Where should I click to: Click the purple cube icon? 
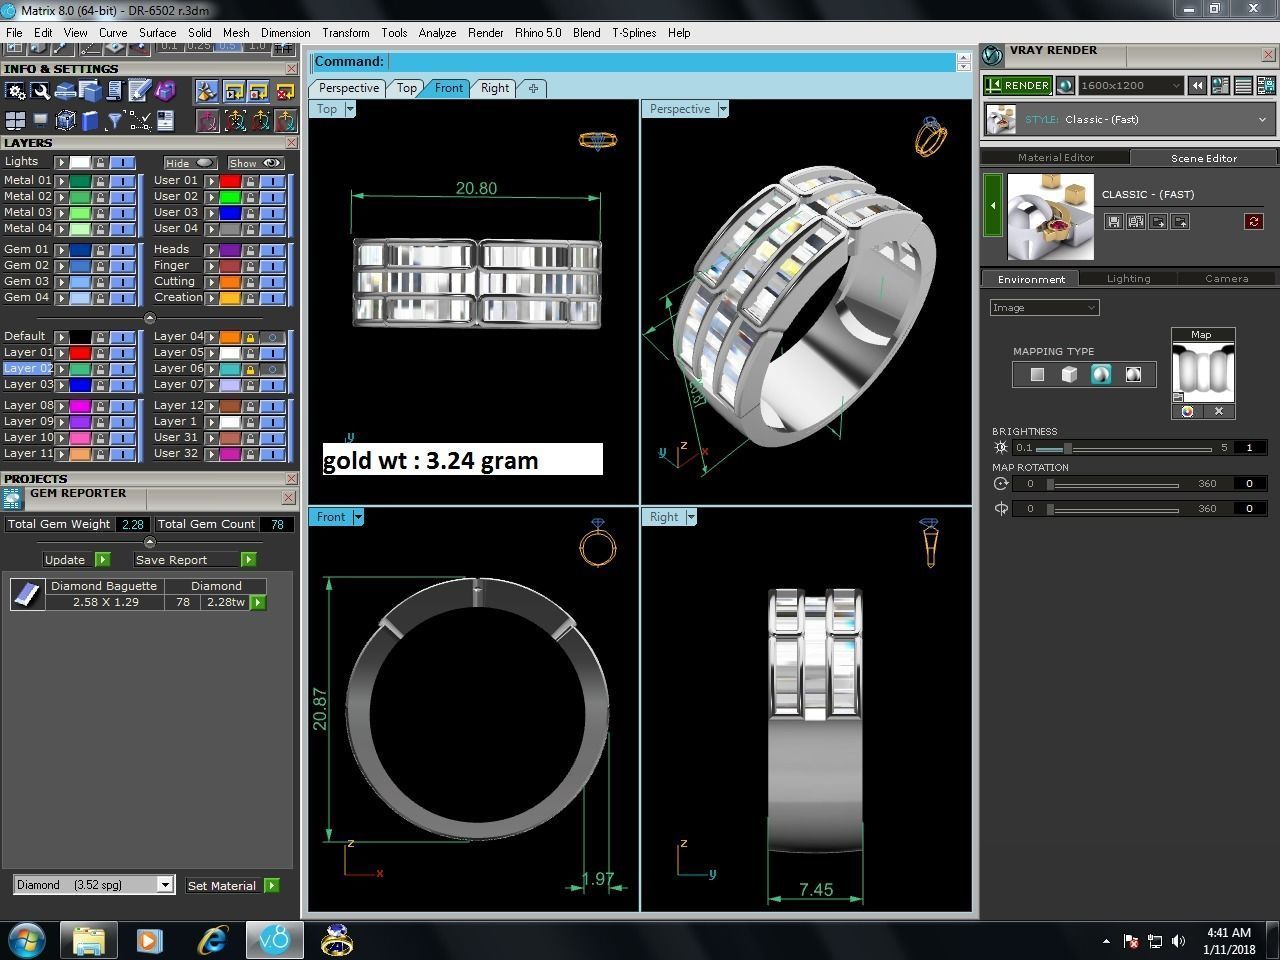165,92
